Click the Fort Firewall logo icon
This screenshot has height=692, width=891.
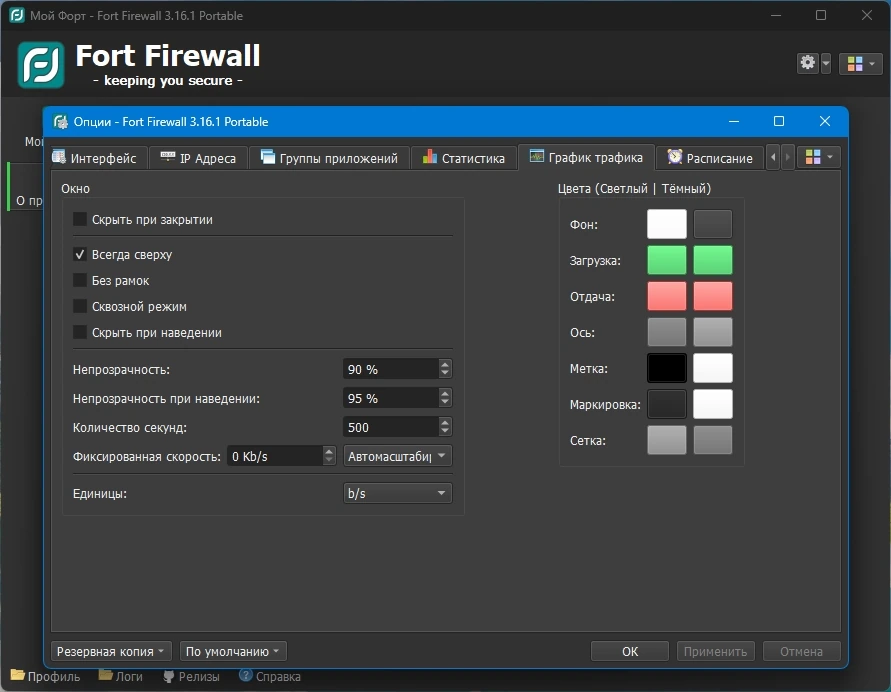[x=40, y=65]
